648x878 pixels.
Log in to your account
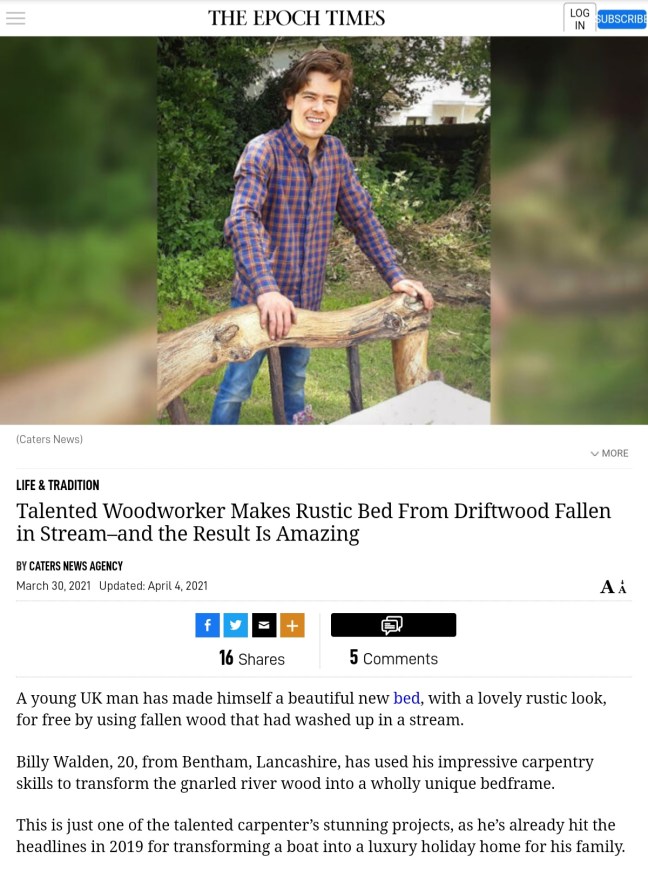click(580, 18)
